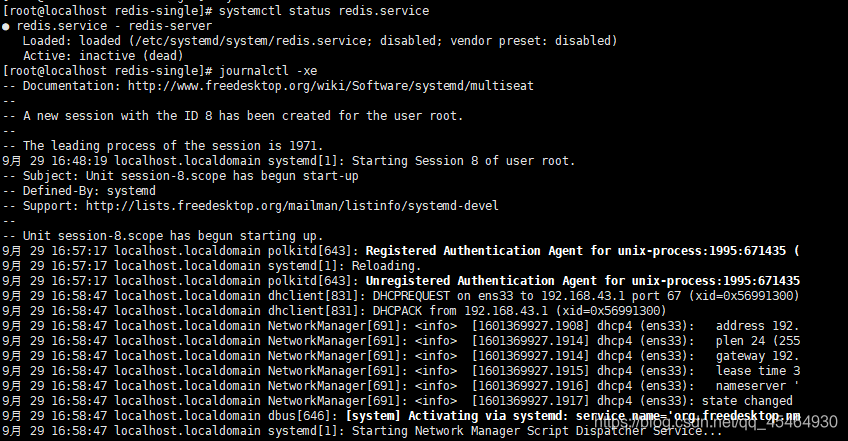Click 'Unit session-8.scope has begun starting up.' line
This screenshot has height=441, width=848.
click(x=163, y=236)
